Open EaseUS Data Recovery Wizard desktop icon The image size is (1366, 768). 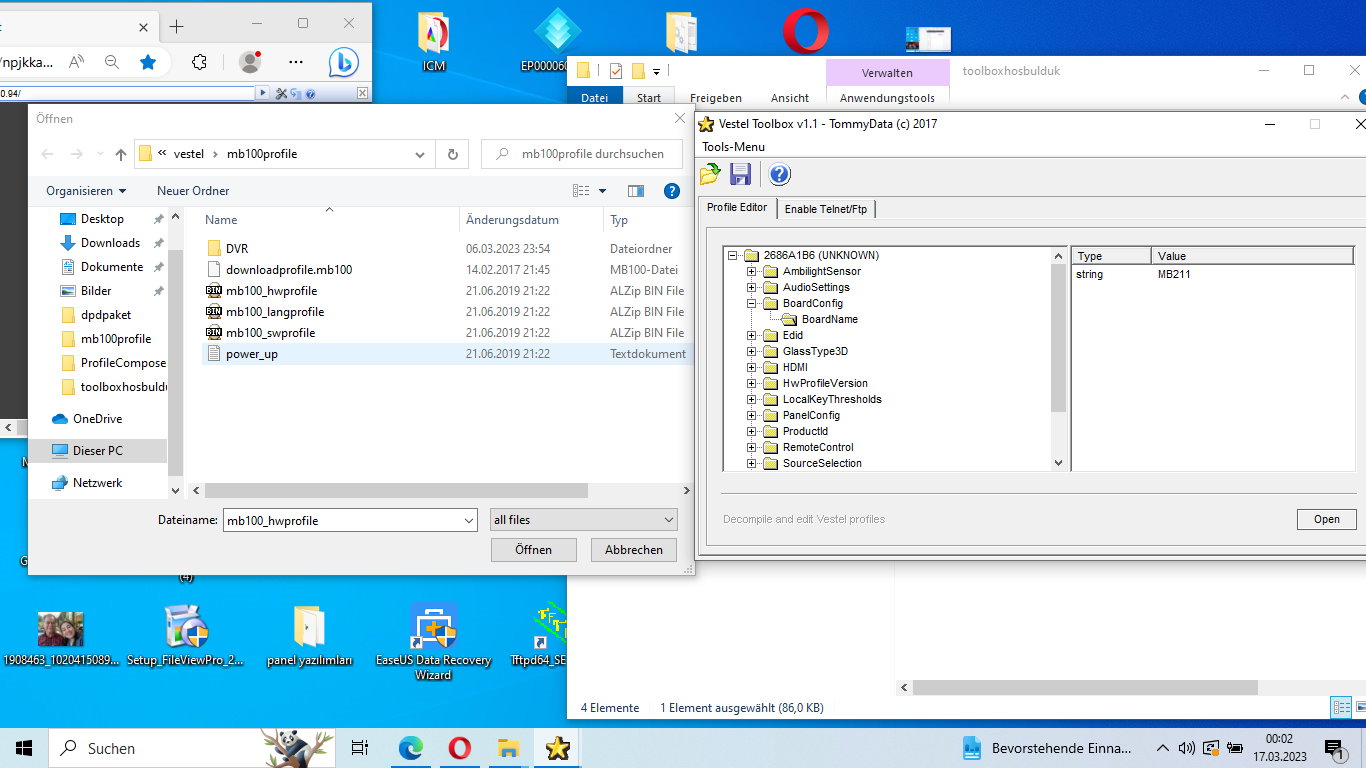[x=433, y=641]
